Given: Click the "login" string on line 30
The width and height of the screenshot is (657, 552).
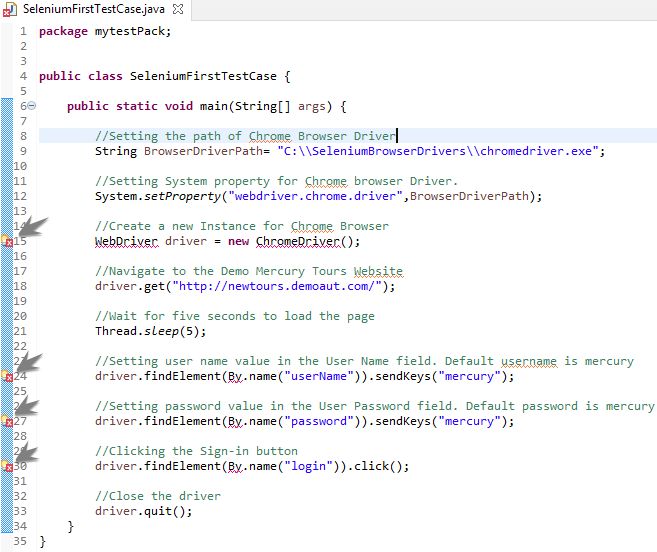Looking at the screenshot, I should [x=308, y=466].
